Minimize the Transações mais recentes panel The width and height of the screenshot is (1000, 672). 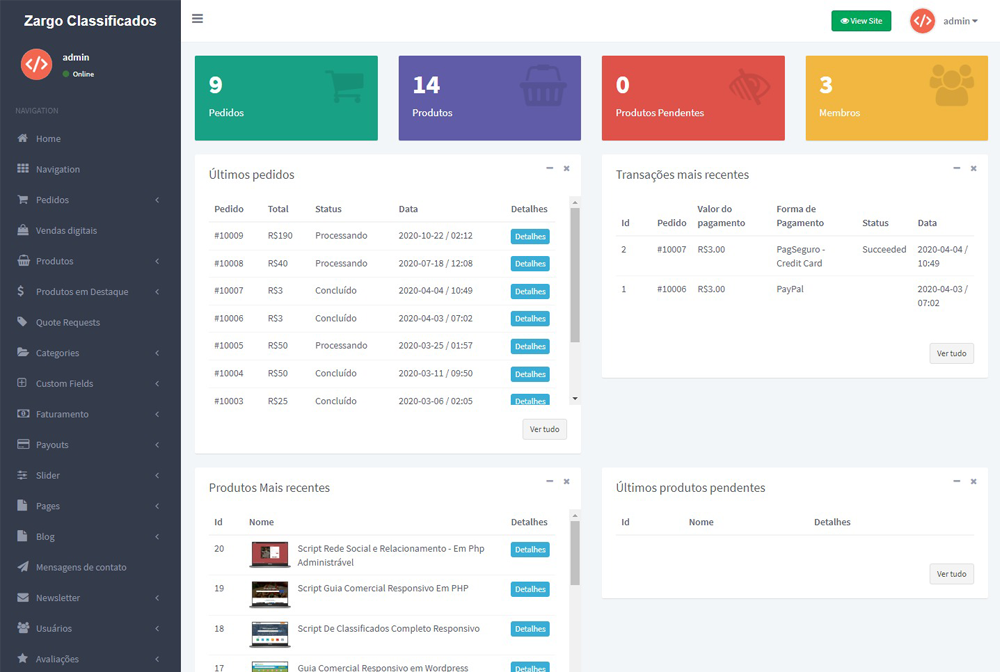click(956, 168)
